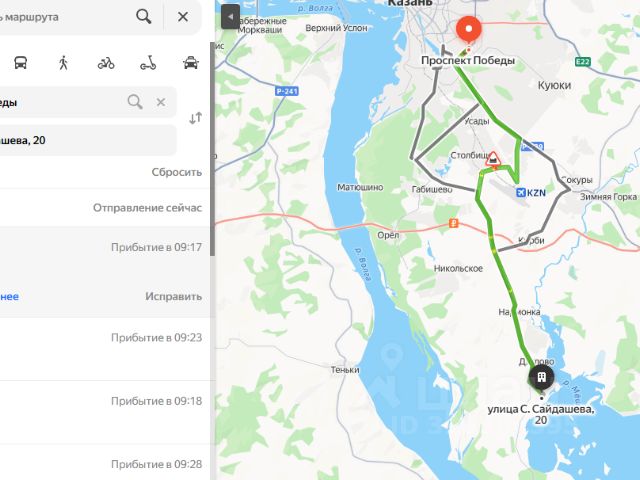Collapse the side panel arrow
This screenshot has height=480, width=640.
pos(230,17)
